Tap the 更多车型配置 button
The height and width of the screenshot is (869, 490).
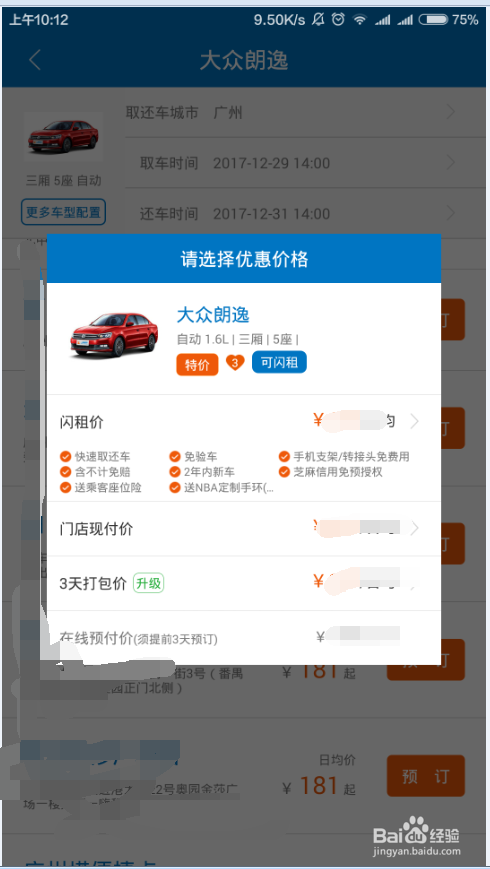pyautogui.click(x=63, y=212)
